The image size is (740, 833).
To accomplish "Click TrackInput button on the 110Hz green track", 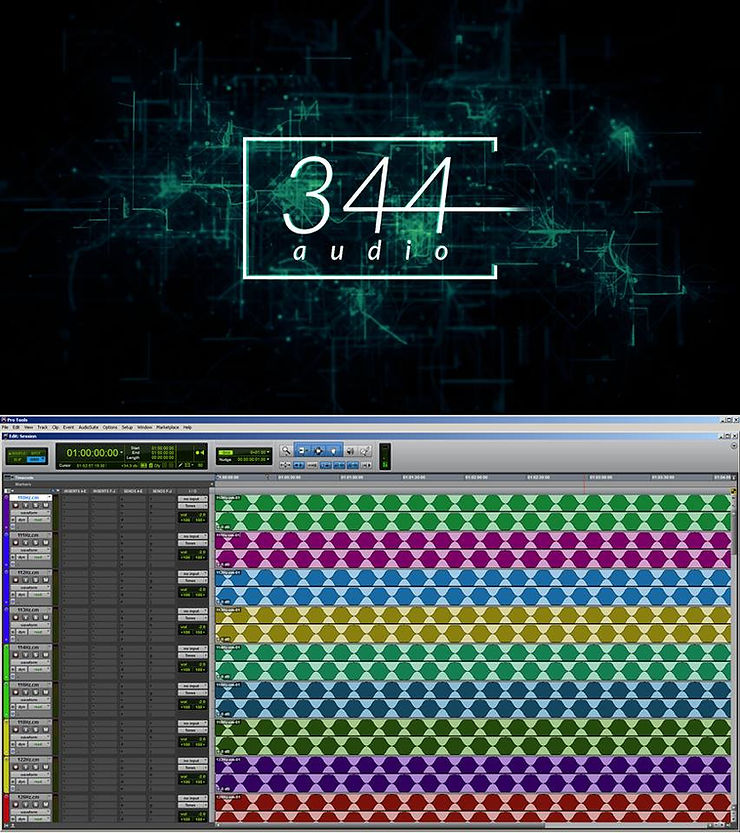I will [x=25, y=506].
